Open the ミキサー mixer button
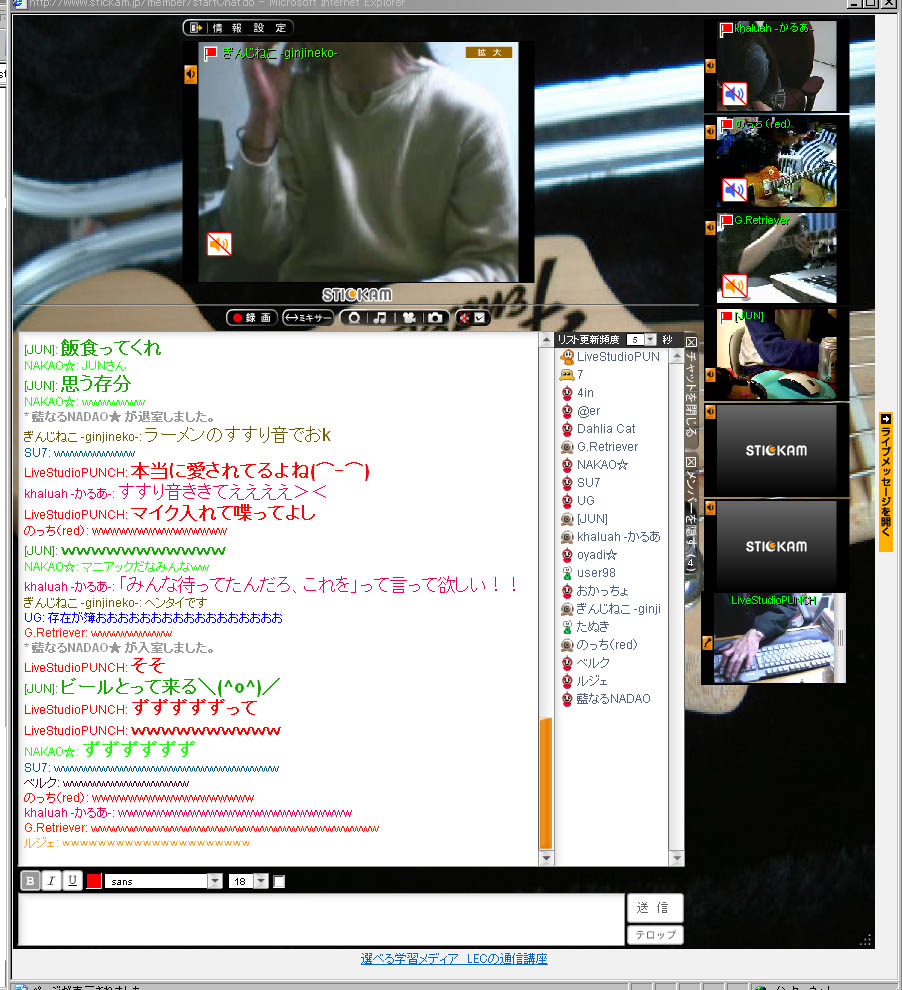Image resolution: width=902 pixels, height=990 pixels. pos(307,318)
